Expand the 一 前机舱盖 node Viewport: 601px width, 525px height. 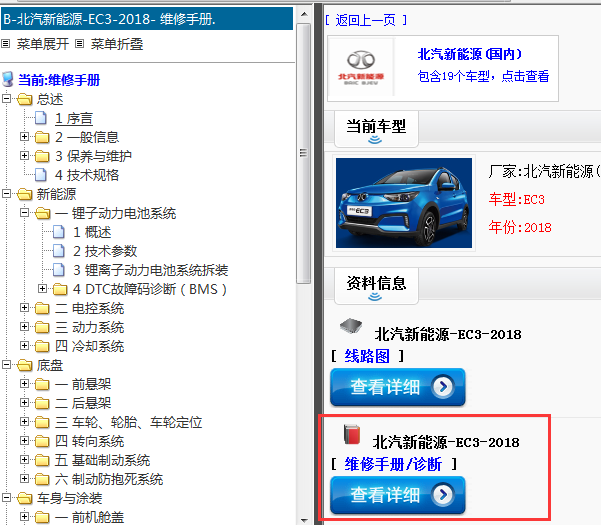point(24,517)
